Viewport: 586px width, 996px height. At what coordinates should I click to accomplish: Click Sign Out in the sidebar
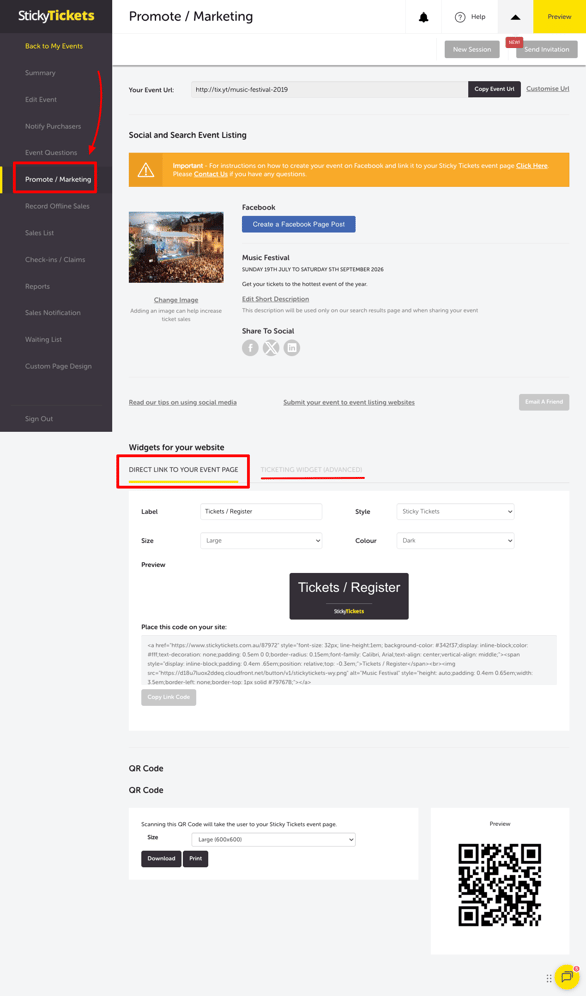(x=39, y=419)
